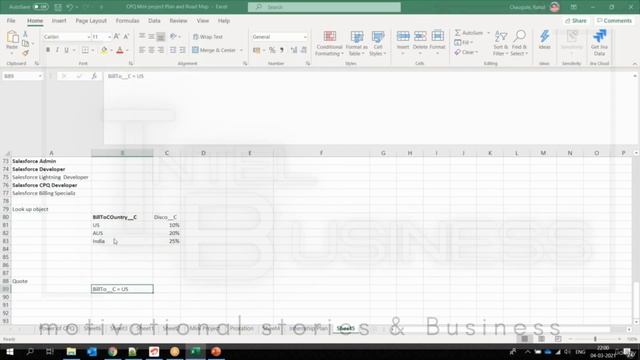Image resolution: width=640 pixels, height=360 pixels.
Task: Click the insert function fx icon
Action: tap(94, 76)
